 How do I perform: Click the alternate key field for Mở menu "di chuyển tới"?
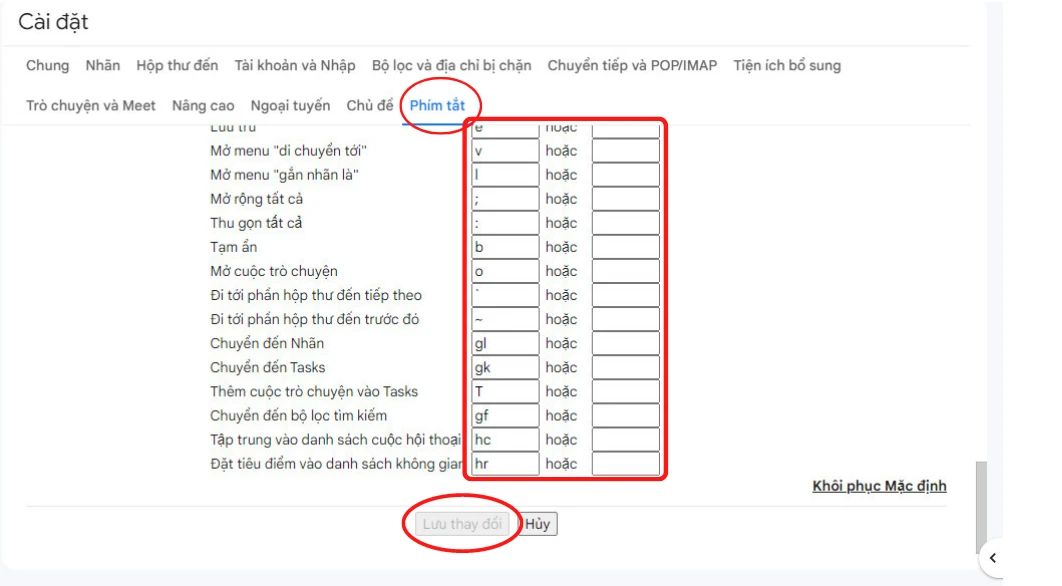tap(626, 150)
